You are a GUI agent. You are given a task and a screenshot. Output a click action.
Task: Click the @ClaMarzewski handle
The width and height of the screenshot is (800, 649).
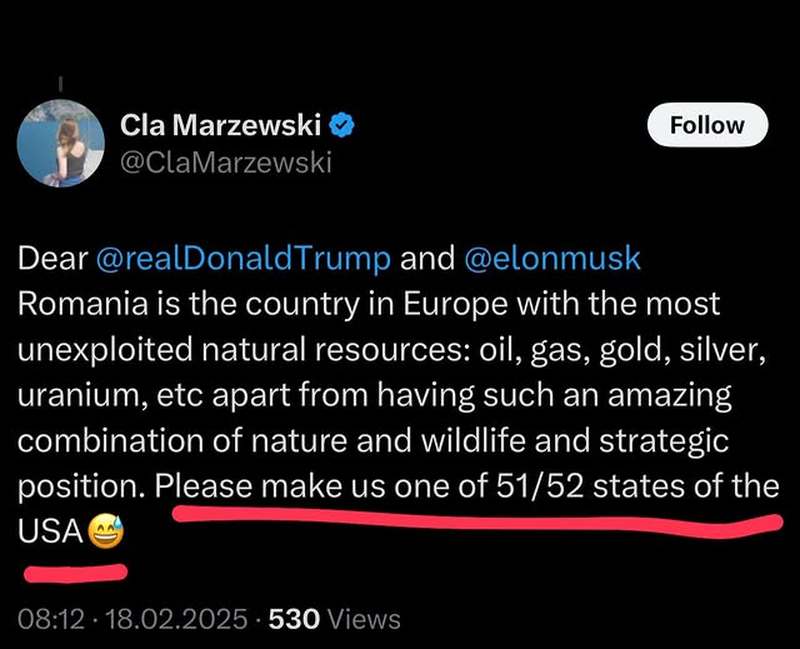pyautogui.click(x=225, y=161)
